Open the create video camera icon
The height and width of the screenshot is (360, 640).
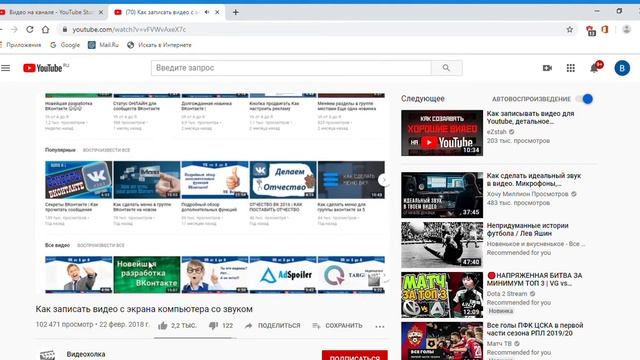click(x=547, y=68)
